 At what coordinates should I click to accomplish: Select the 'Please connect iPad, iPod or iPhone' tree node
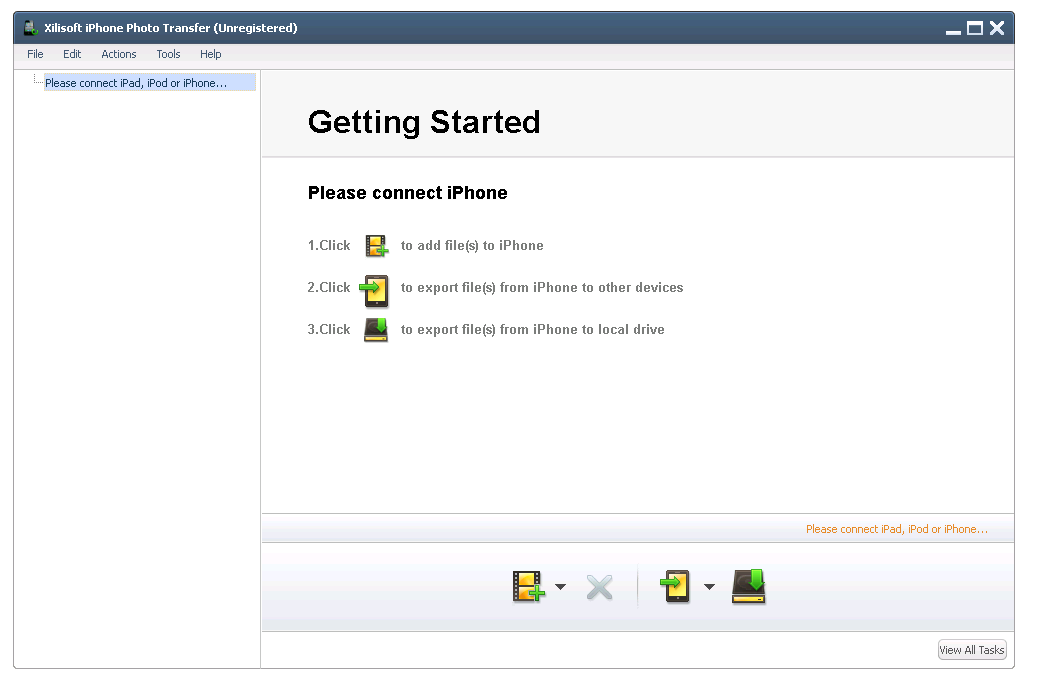(x=136, y=83)
